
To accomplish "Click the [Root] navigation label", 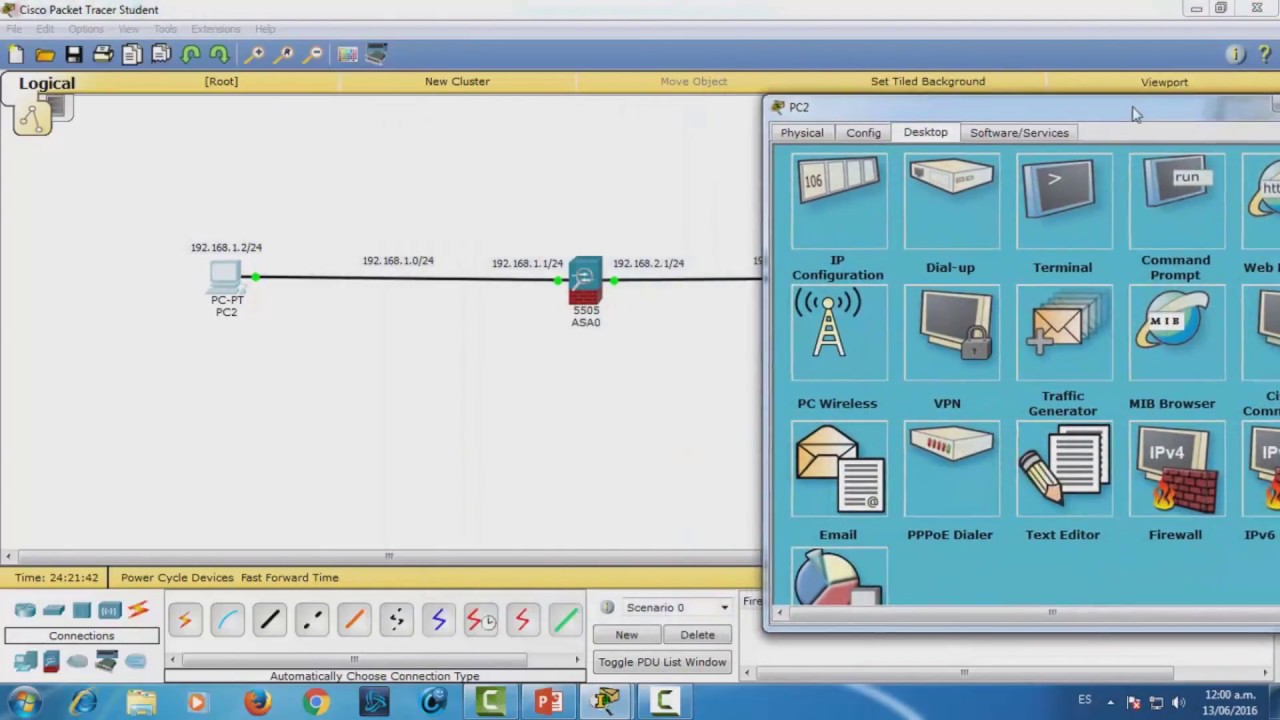I will tap(221, 81).
